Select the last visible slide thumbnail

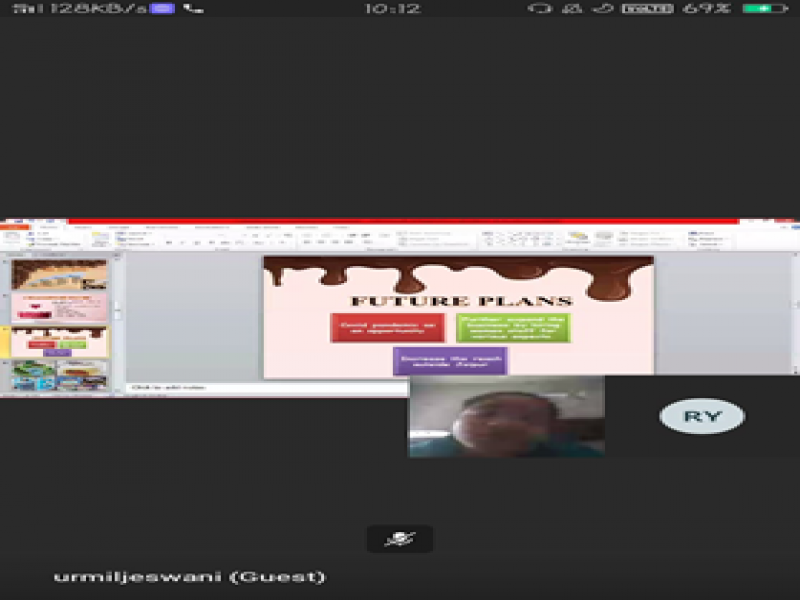(59, 375)
